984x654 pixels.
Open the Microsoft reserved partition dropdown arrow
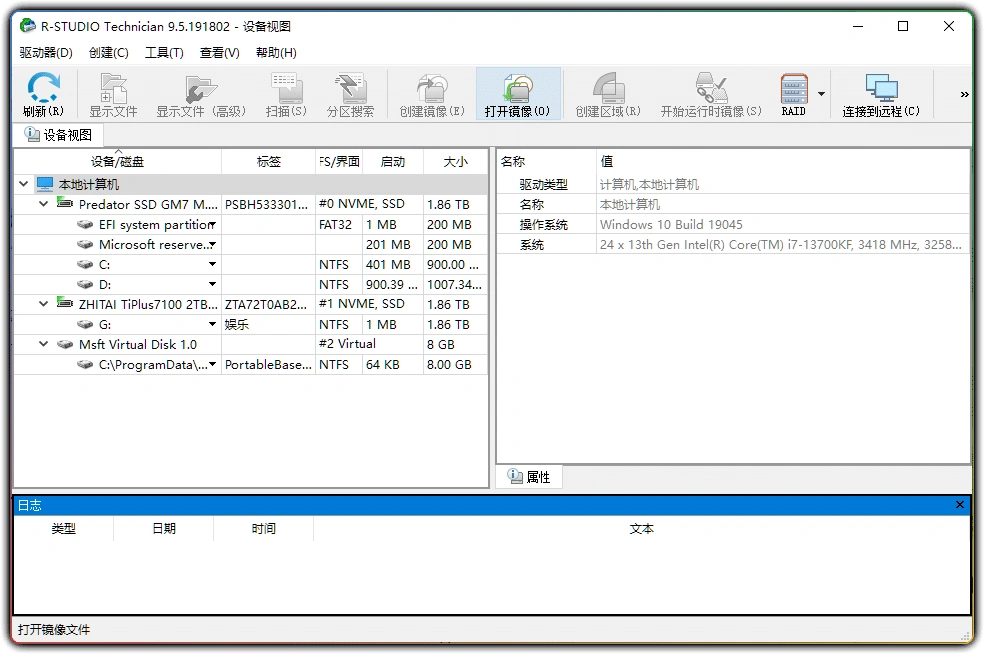point(213,244)
